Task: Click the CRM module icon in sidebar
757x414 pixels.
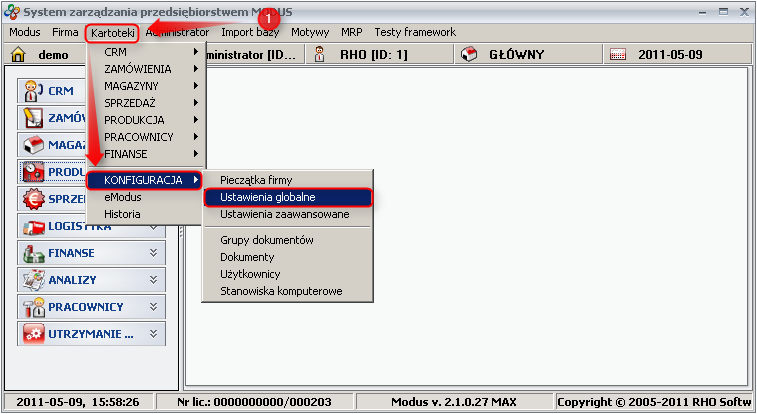Action: pos(33,91)
